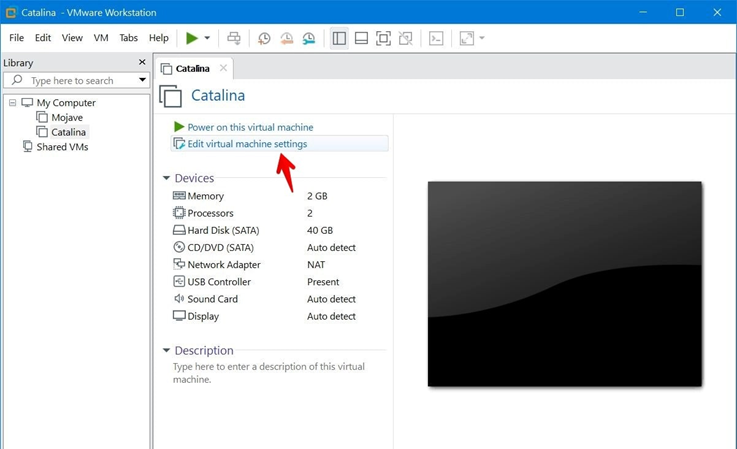Select the Catalina virtual machine in library
This screenshot has height=449, width=737.
coord(69,132)
